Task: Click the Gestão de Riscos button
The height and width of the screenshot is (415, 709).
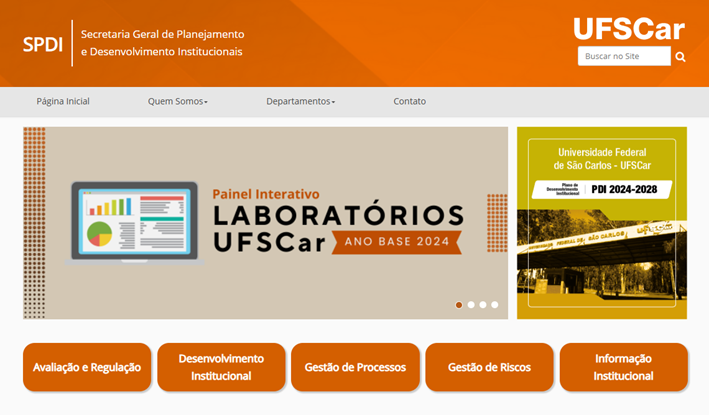Action: coord(489,367)
